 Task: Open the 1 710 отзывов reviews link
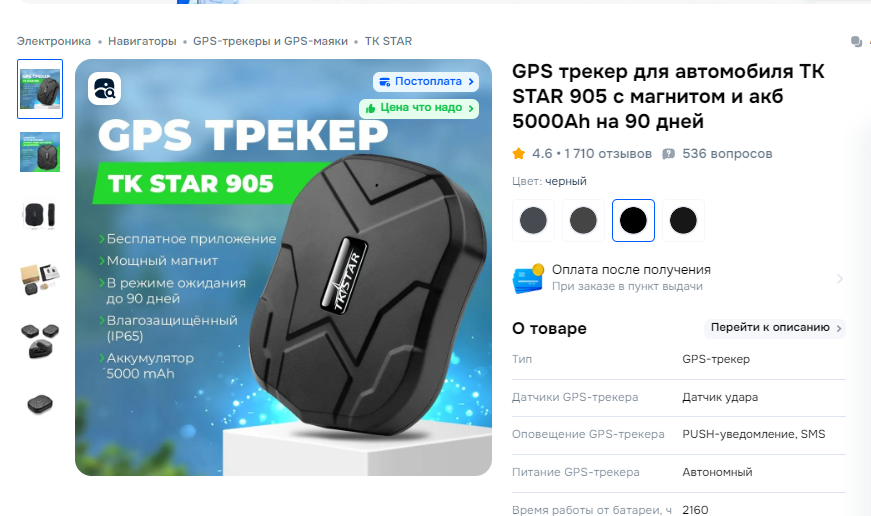(608, 154)
